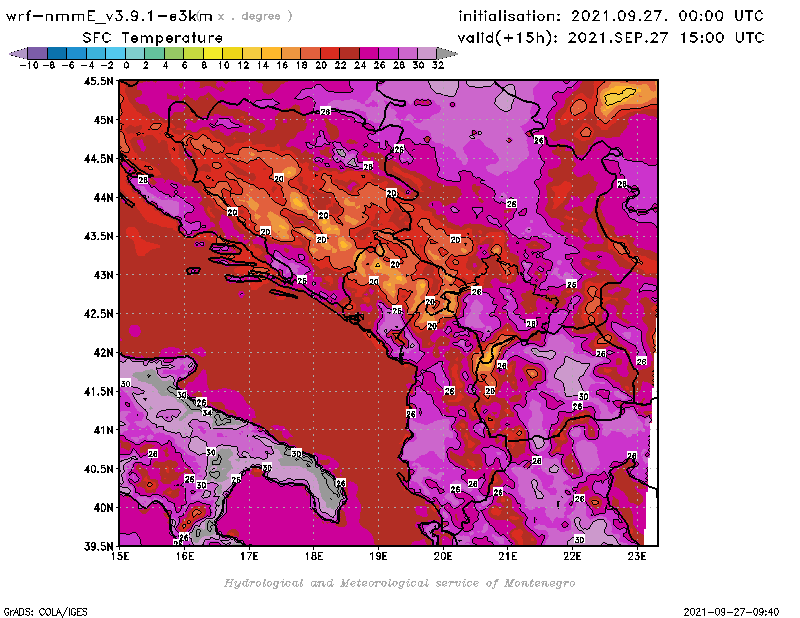Select the 2021-09-27-09:40 timestamp
800x618 pixels.
pos(731,611)
